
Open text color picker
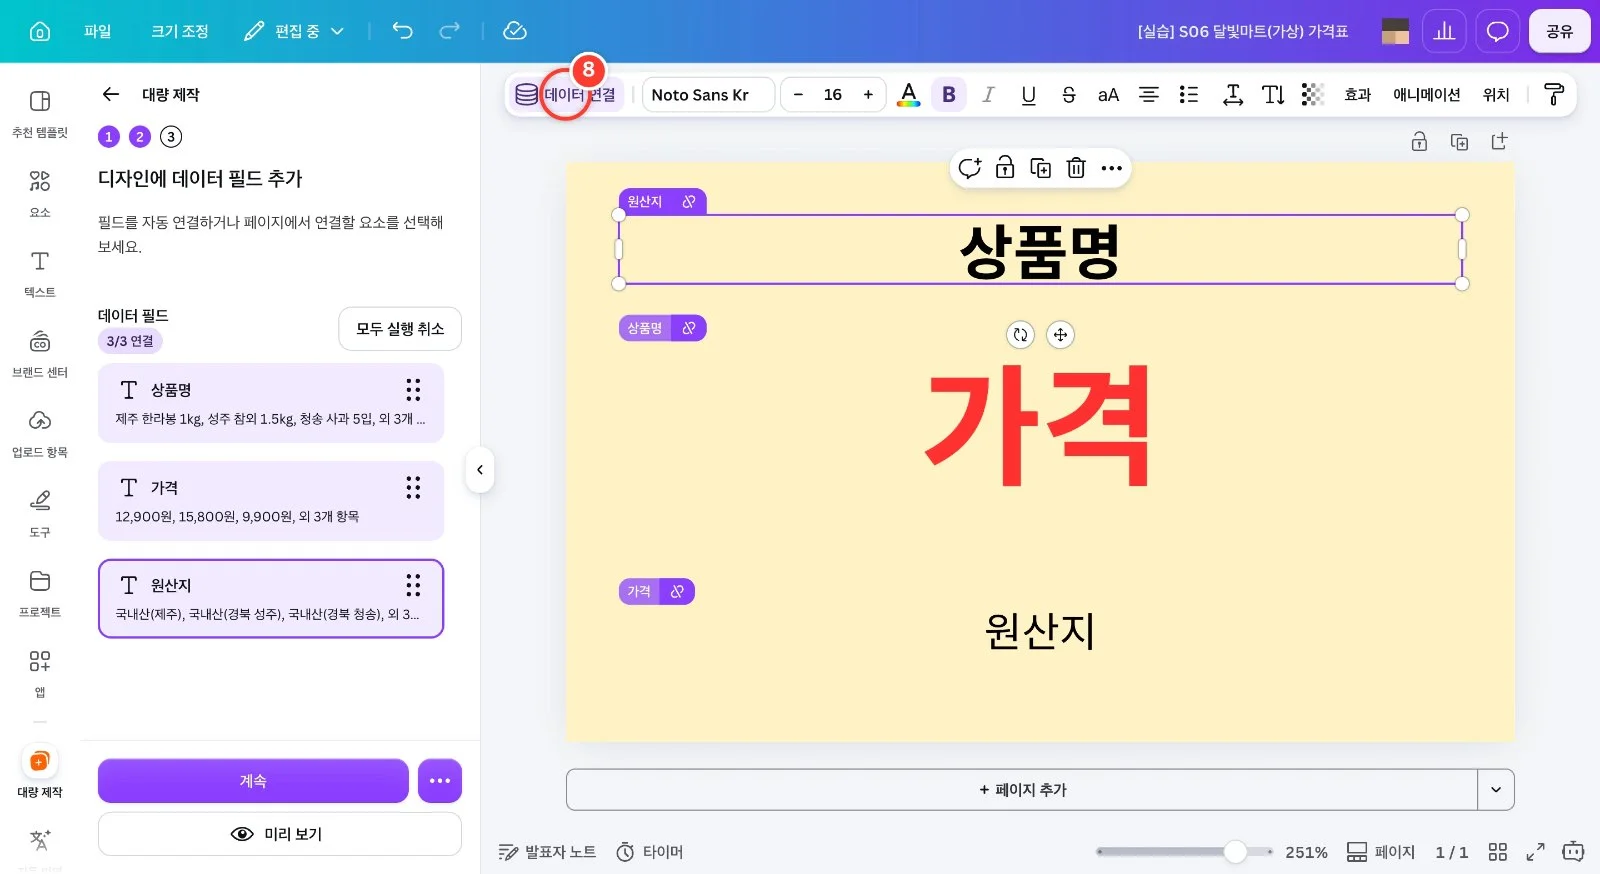tap(908, 95)
